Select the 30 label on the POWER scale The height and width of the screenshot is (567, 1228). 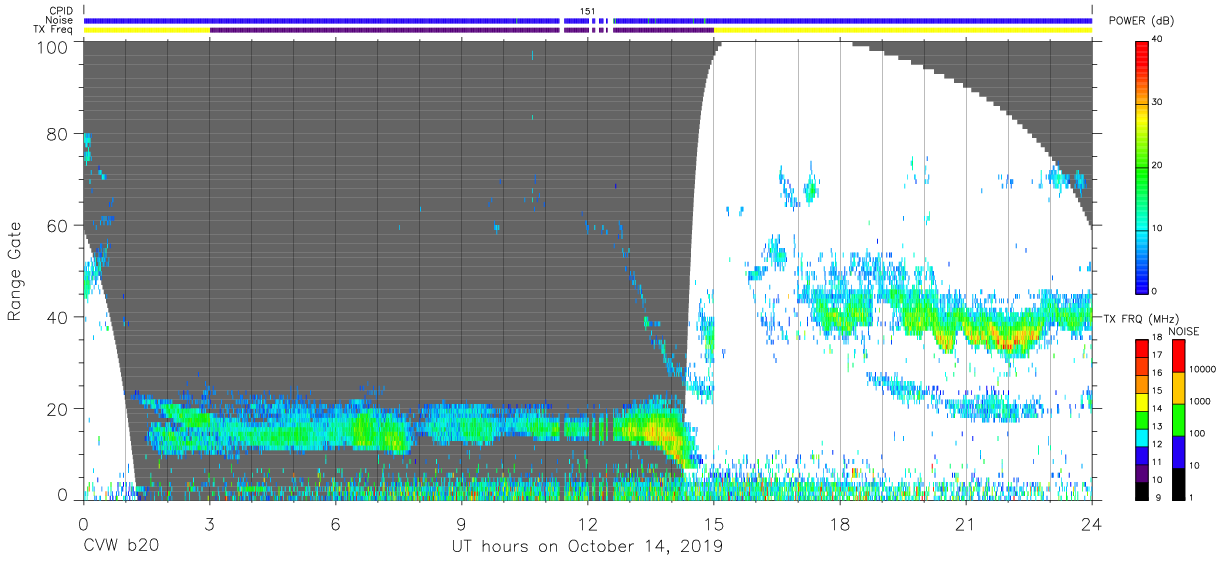coord(1159,103)
